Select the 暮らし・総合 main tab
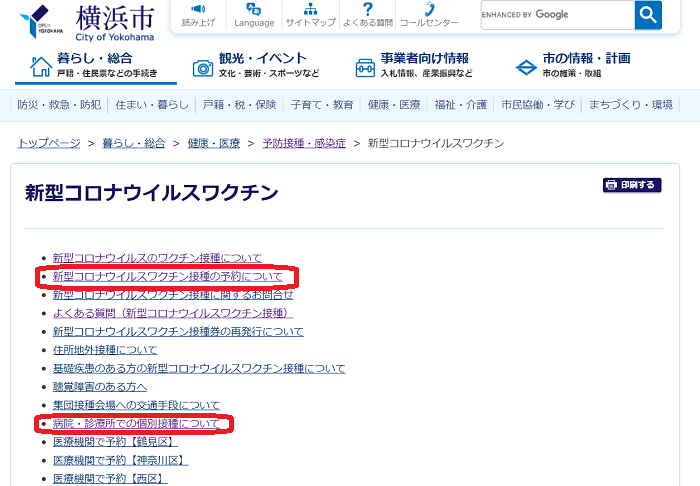700x486 pixels. coord(96,65)
